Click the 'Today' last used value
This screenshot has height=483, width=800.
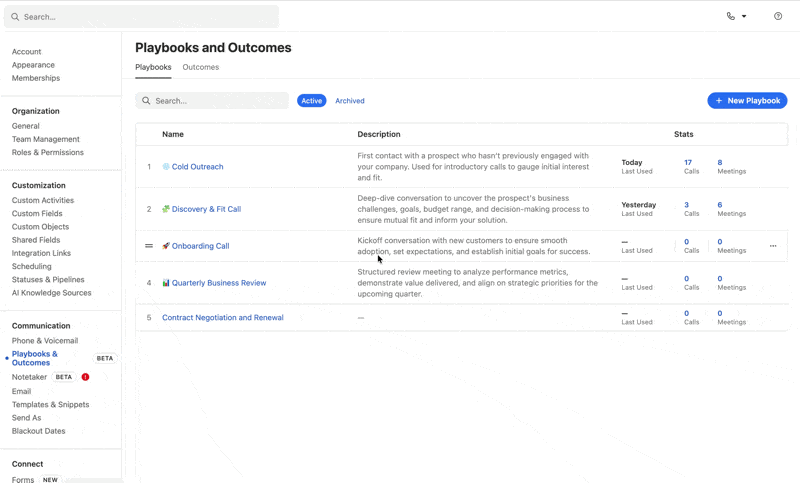coord(632,162)
